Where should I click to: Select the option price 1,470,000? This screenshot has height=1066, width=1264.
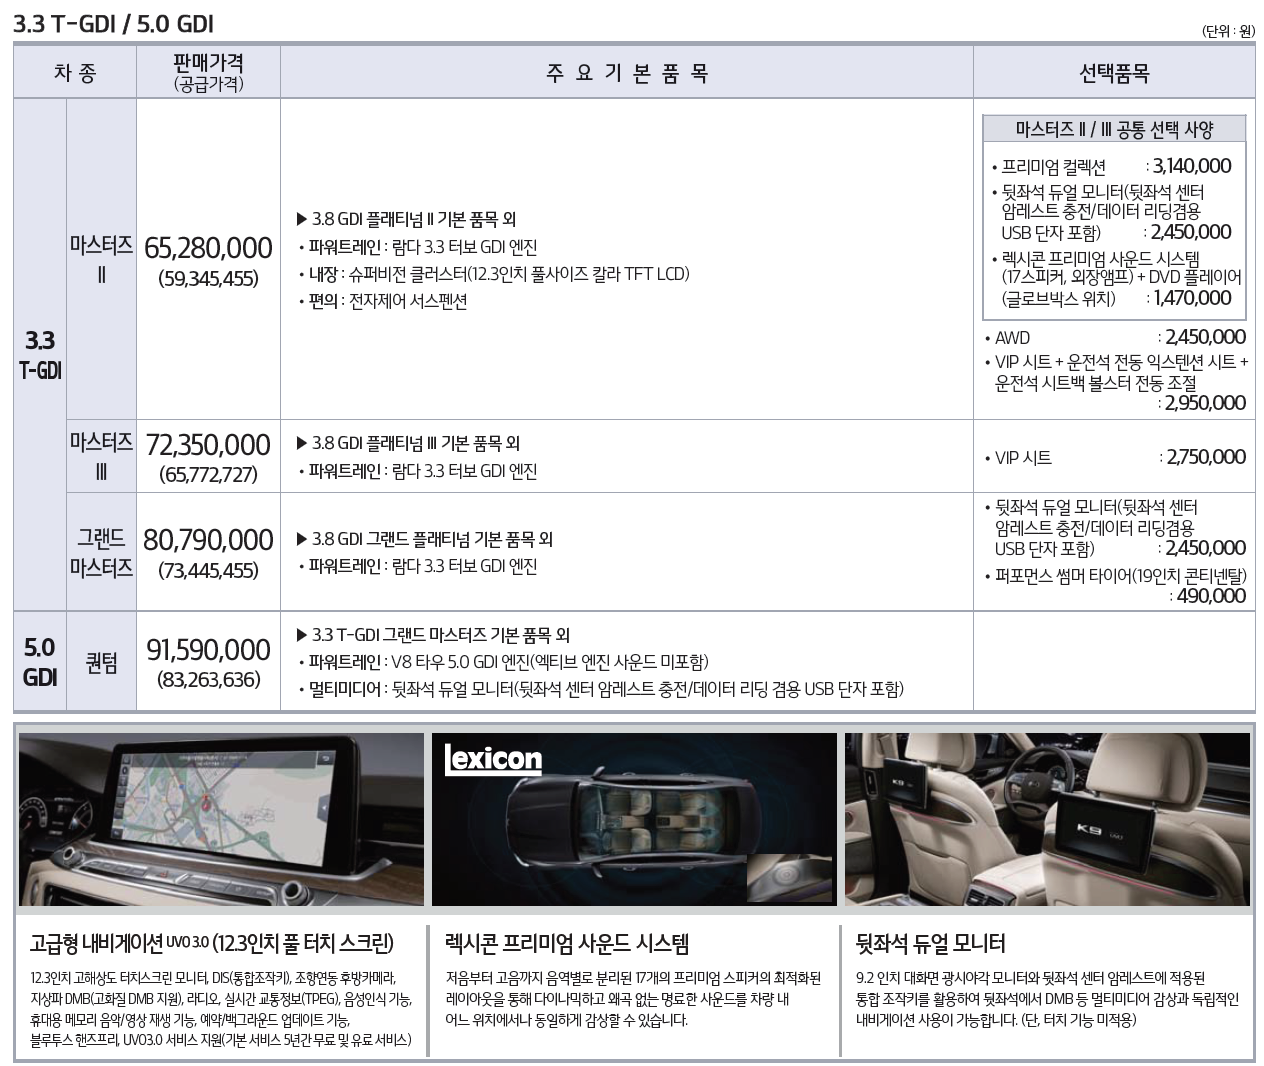(1192, 298)
